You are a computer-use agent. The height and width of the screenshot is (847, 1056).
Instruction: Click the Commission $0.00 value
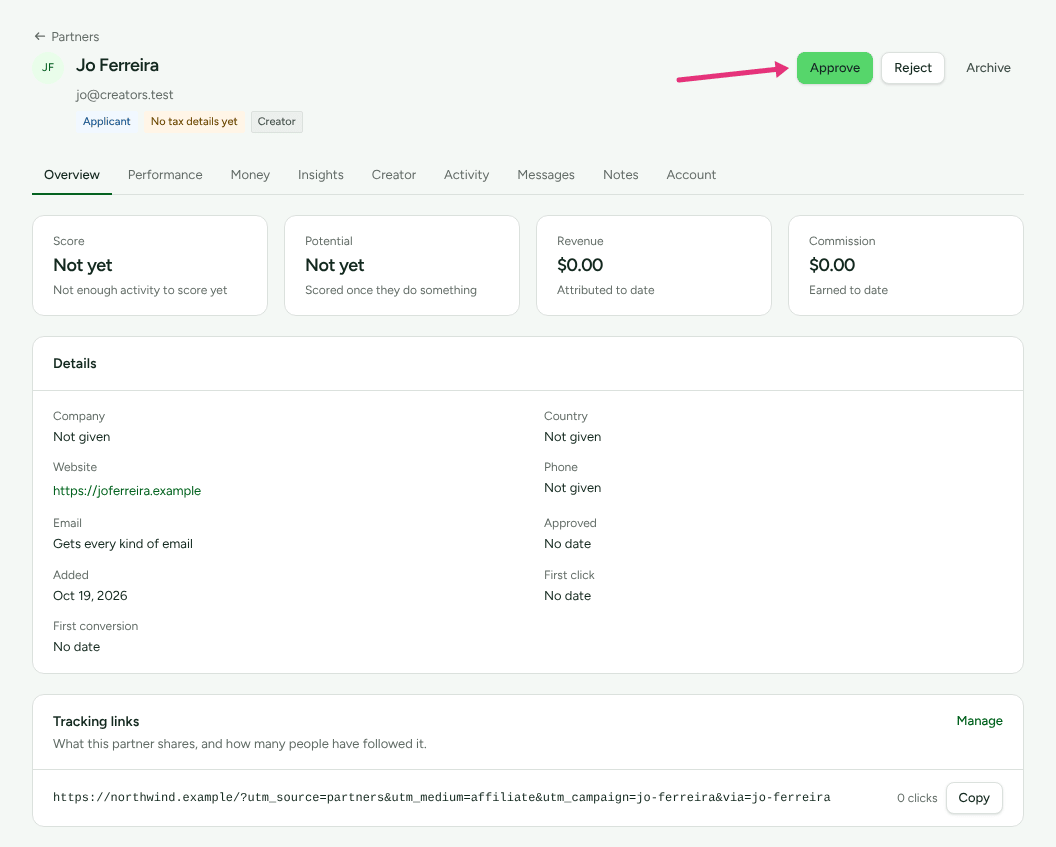pyautogui.click(x=832, y=265)
